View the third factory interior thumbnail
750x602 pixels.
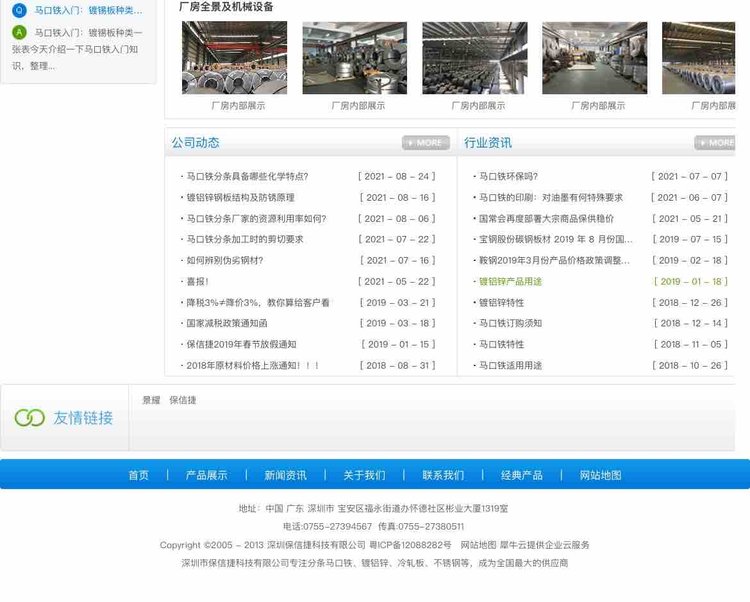(474, 58)
